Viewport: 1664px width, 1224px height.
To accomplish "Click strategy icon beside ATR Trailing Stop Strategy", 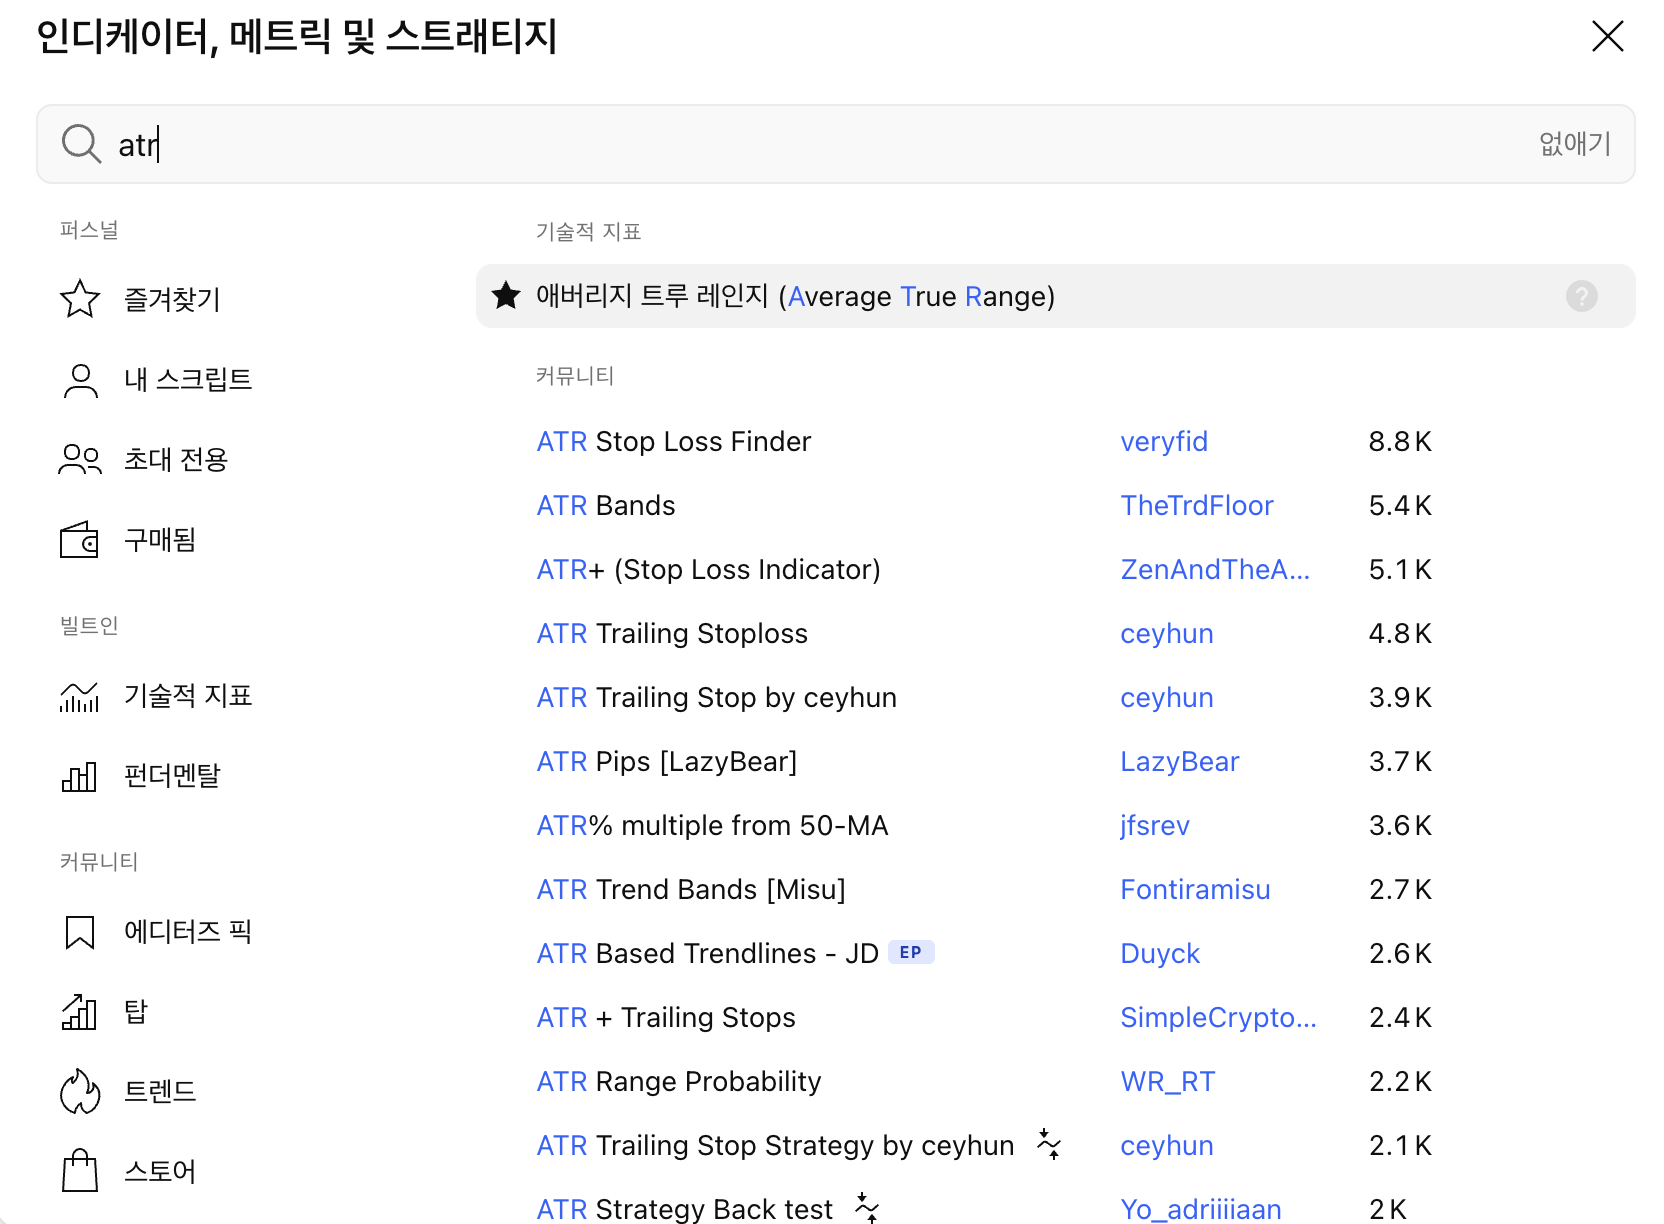I will point(1049,1144).
